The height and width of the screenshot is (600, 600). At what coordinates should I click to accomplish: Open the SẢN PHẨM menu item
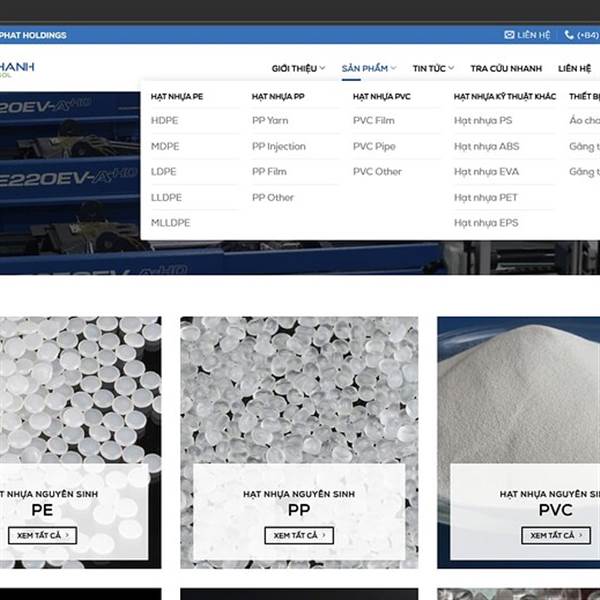[x=365, y=68]
